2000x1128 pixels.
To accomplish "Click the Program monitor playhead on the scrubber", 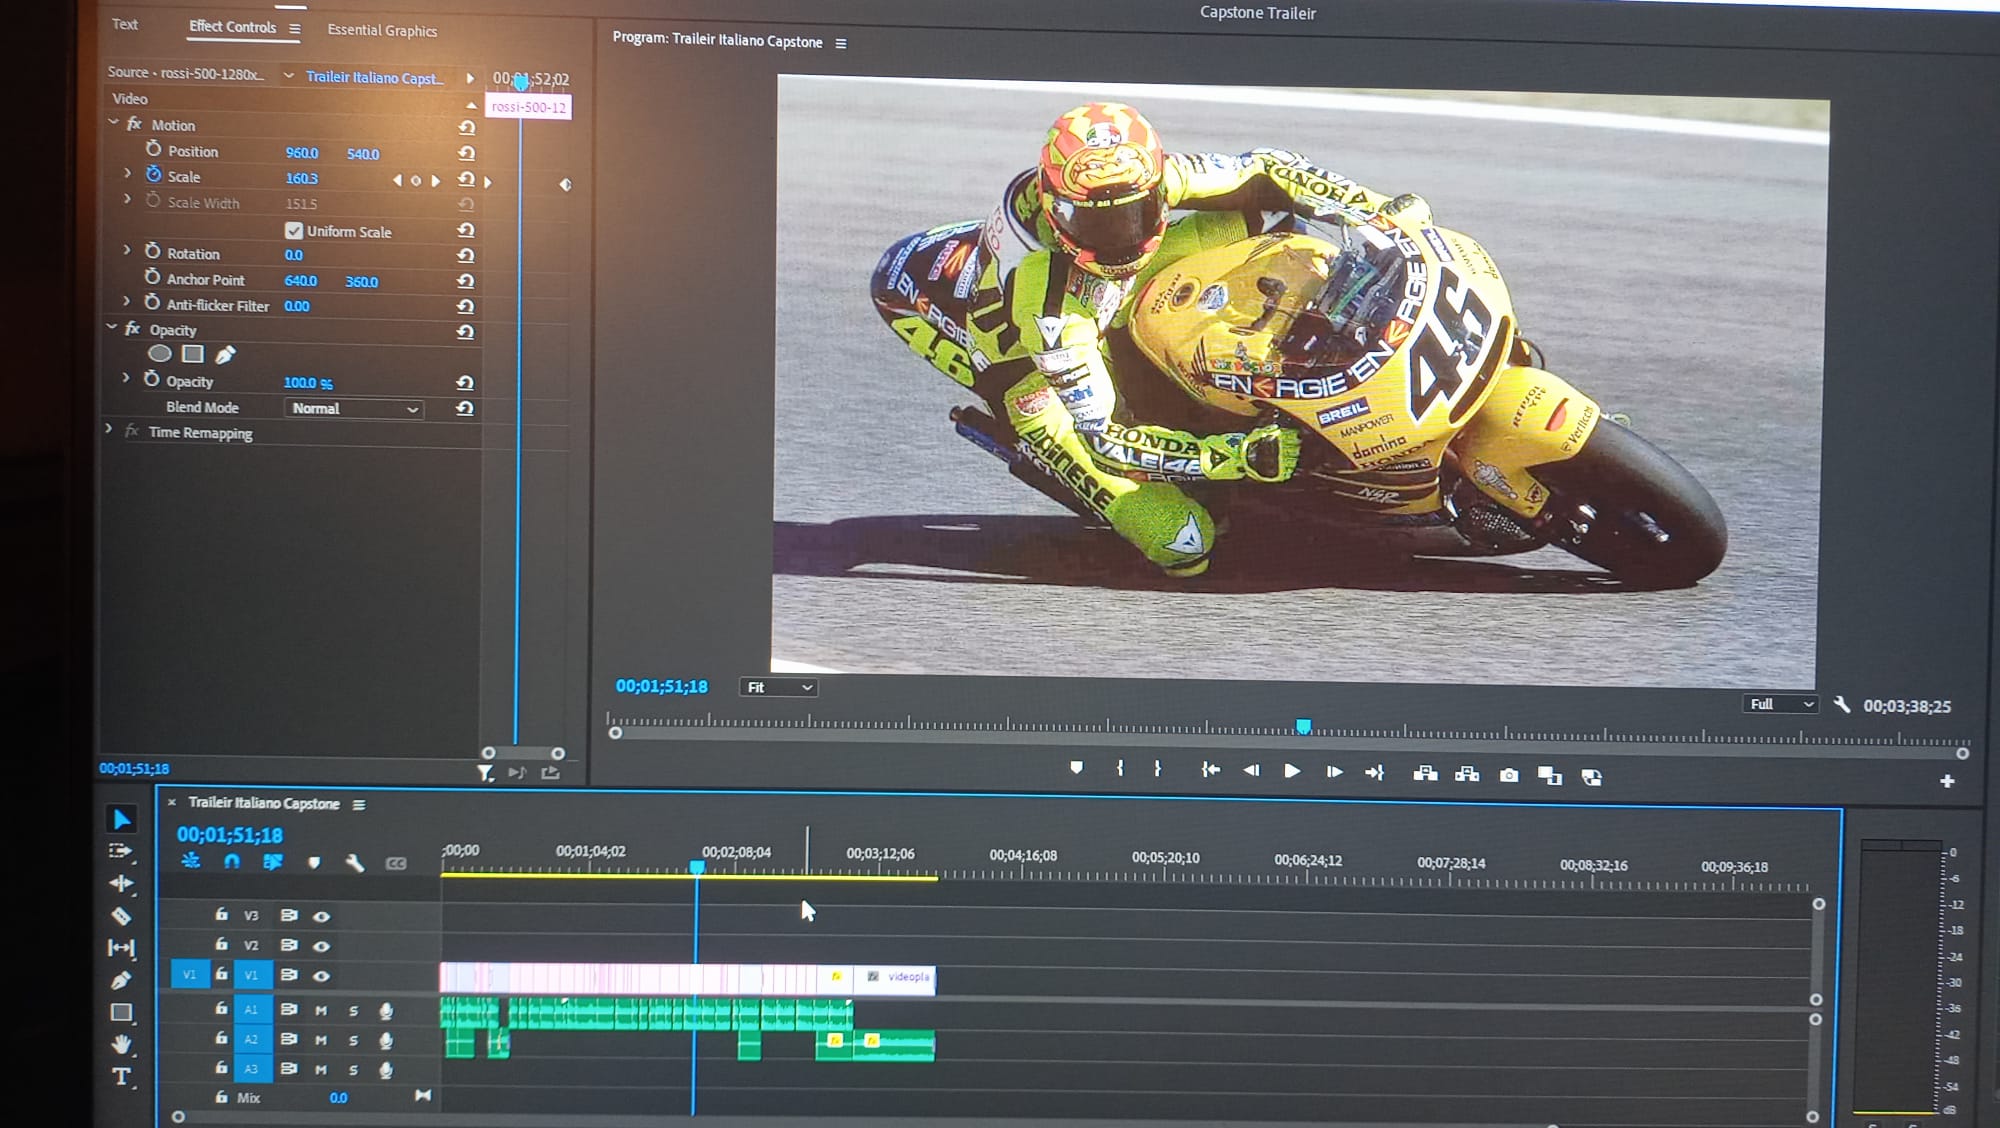I will (x=1303, y=726).
